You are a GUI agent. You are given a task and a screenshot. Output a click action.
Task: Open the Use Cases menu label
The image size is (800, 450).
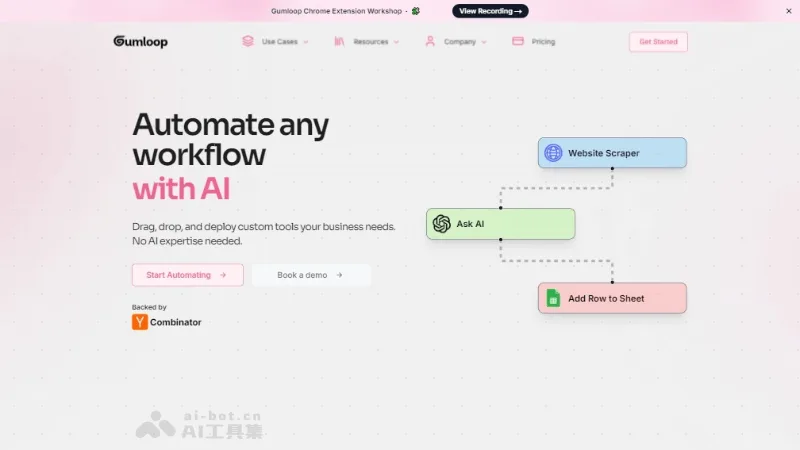pyautogui.click(x=280, y=42)
